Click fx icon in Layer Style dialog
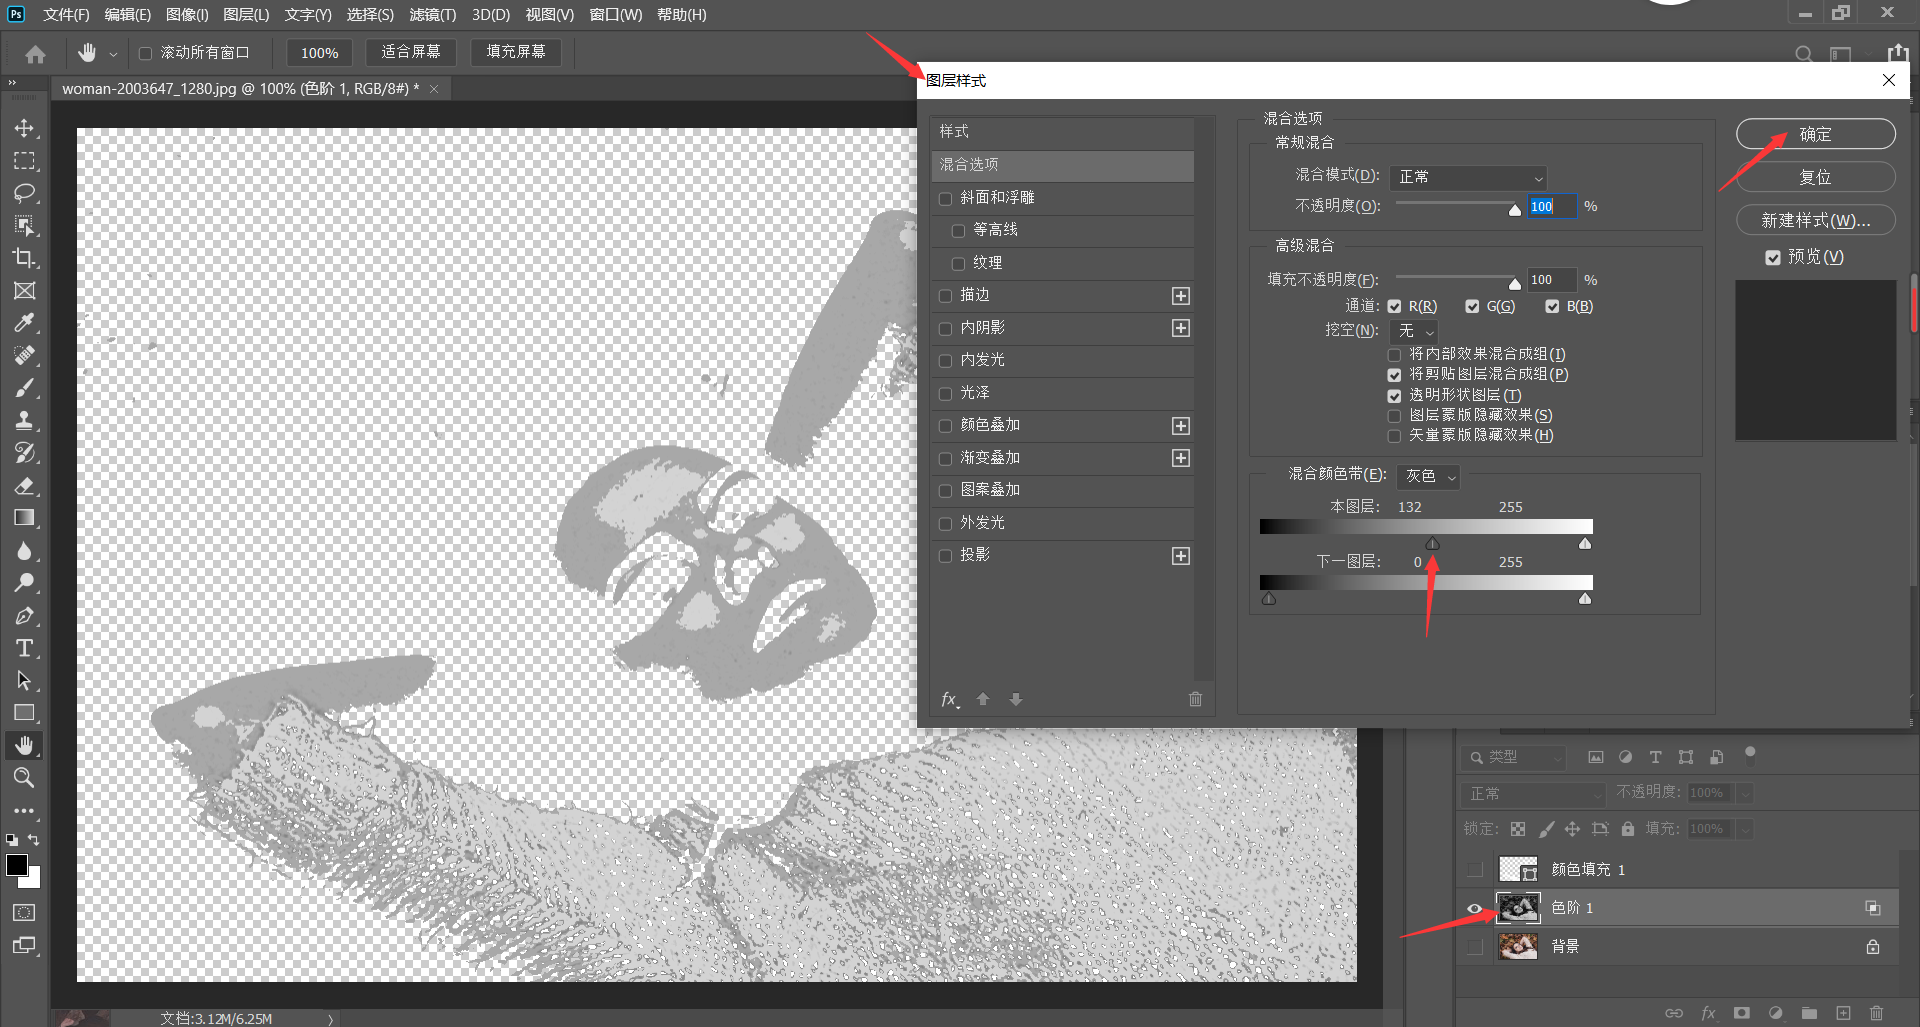 [950, 700]
